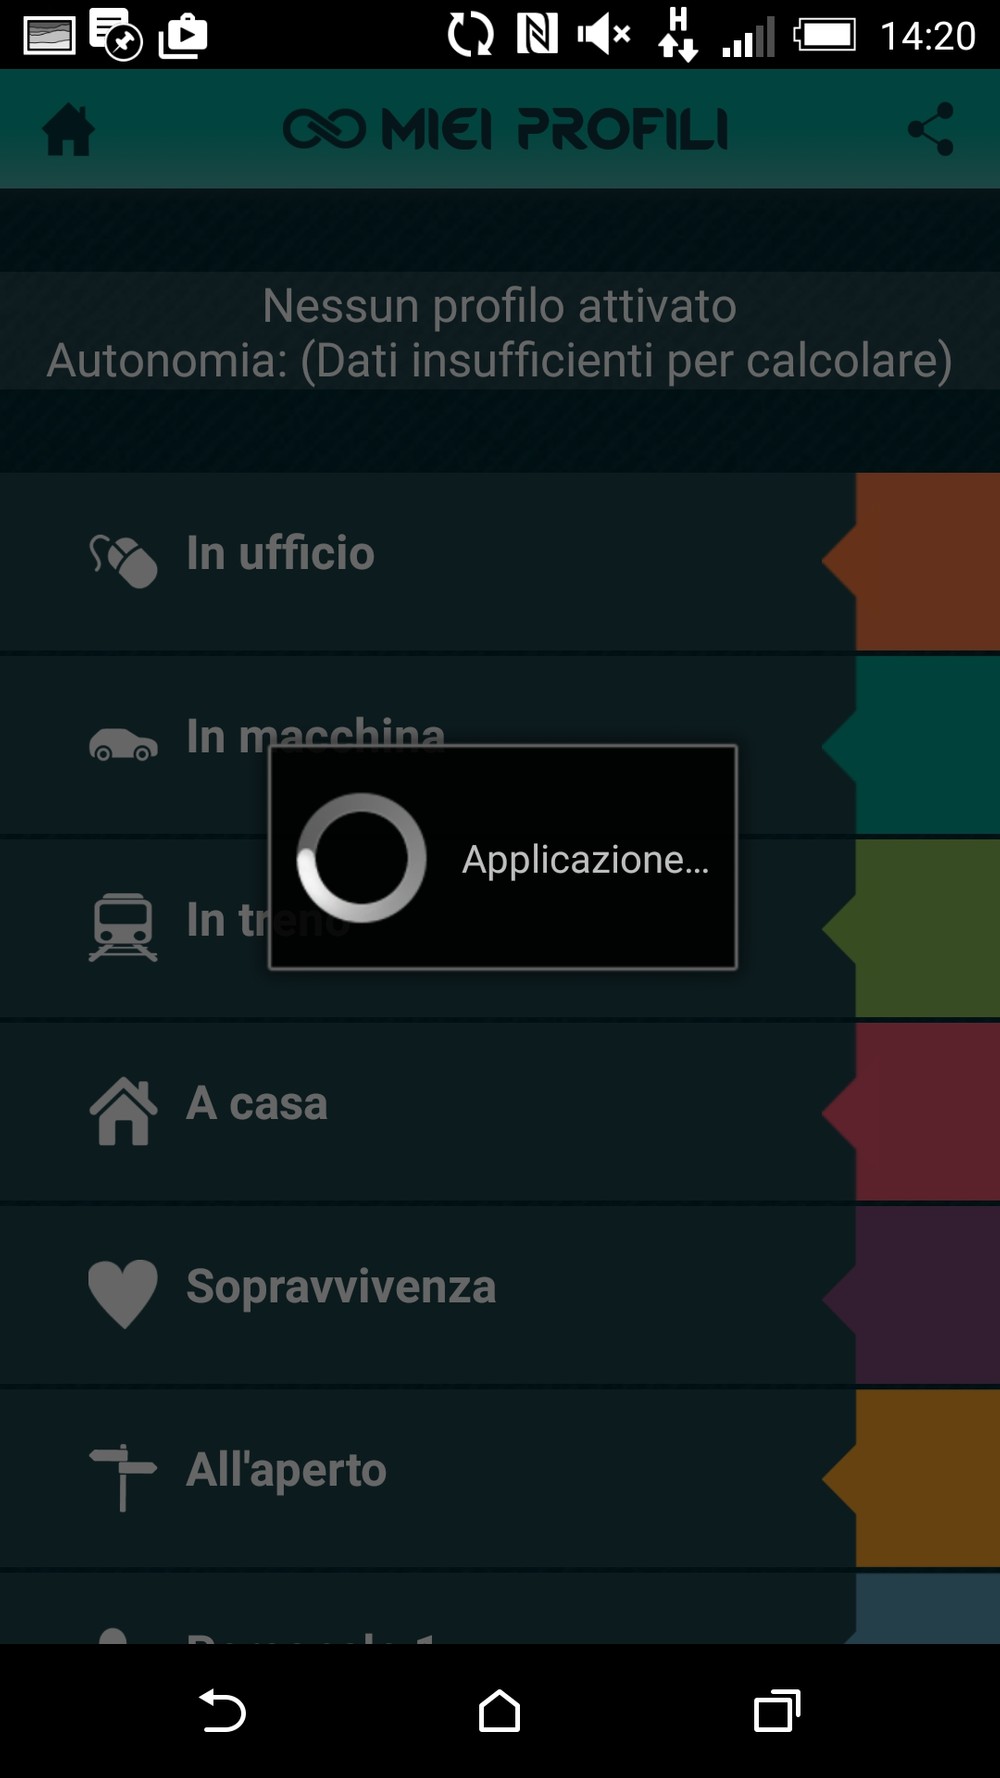
Task: Open the share icon at top right
Action: click(930, 129)
